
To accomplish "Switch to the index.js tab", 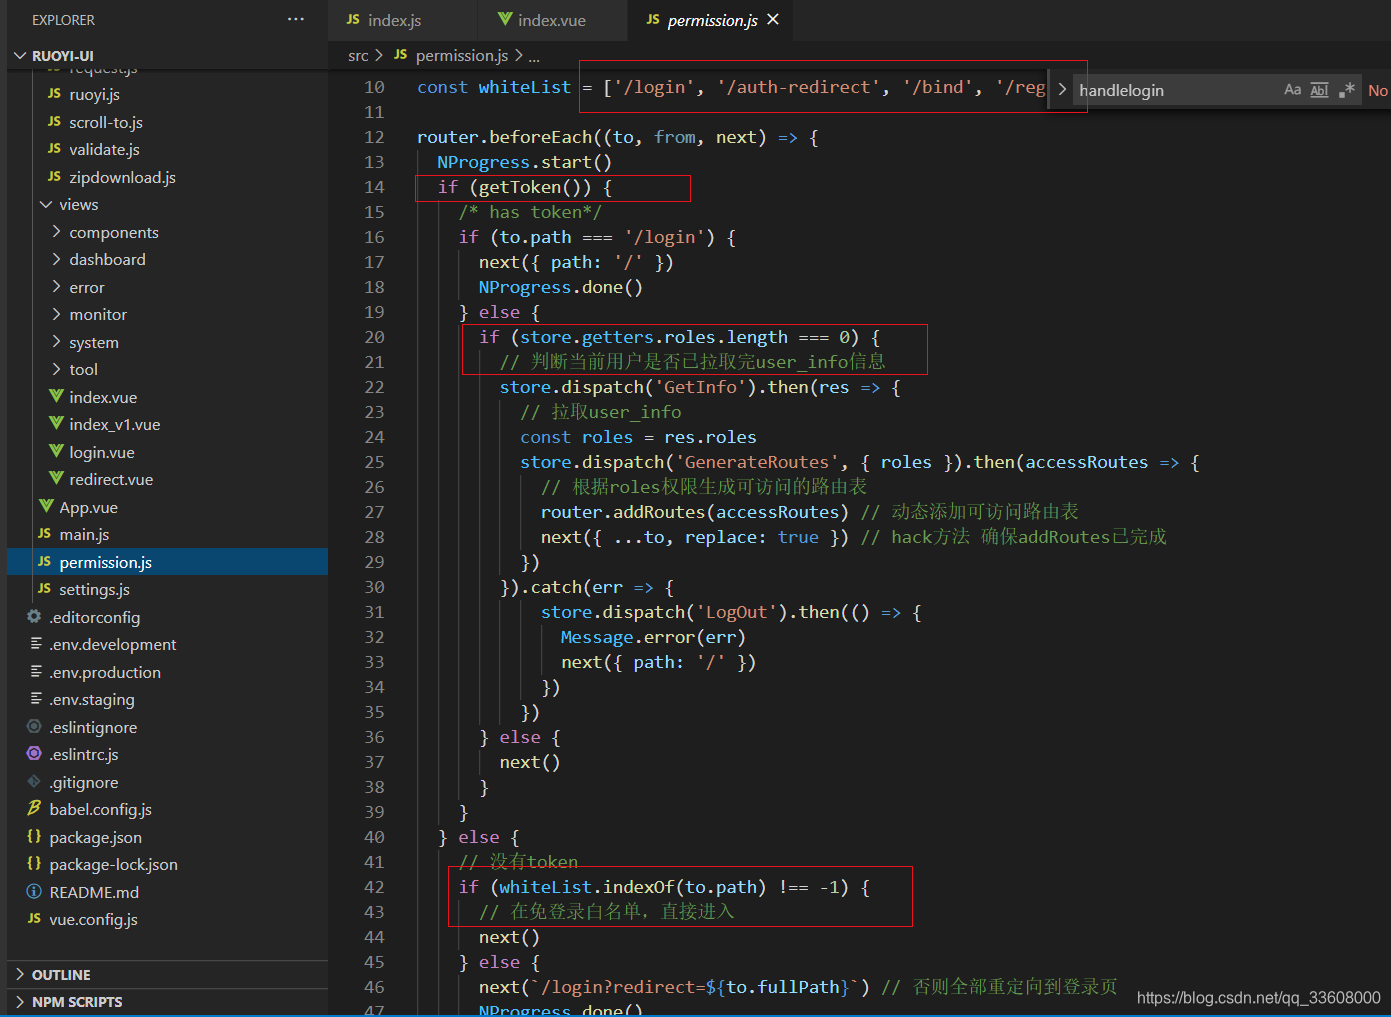I will pyautogui.click(x=394, y=20).
